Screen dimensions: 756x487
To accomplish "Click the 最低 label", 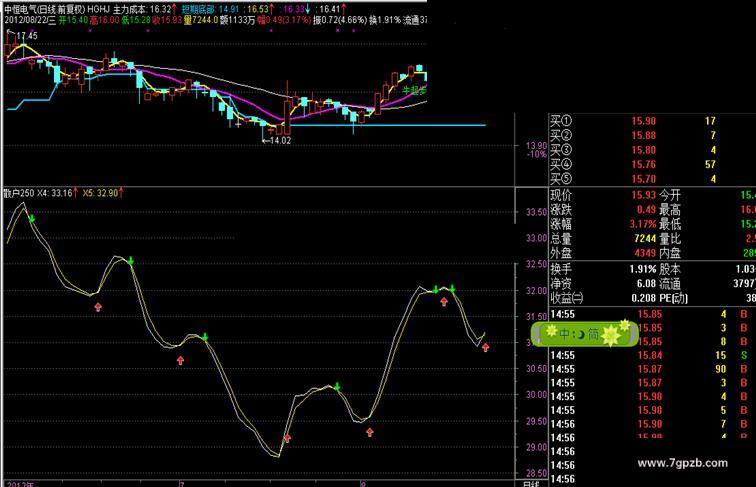I will [670, 224].
